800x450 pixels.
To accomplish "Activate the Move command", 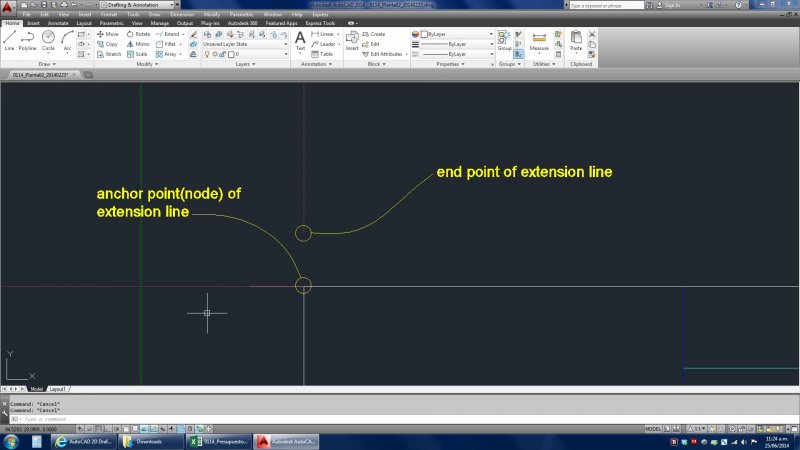I will [108, 34].
